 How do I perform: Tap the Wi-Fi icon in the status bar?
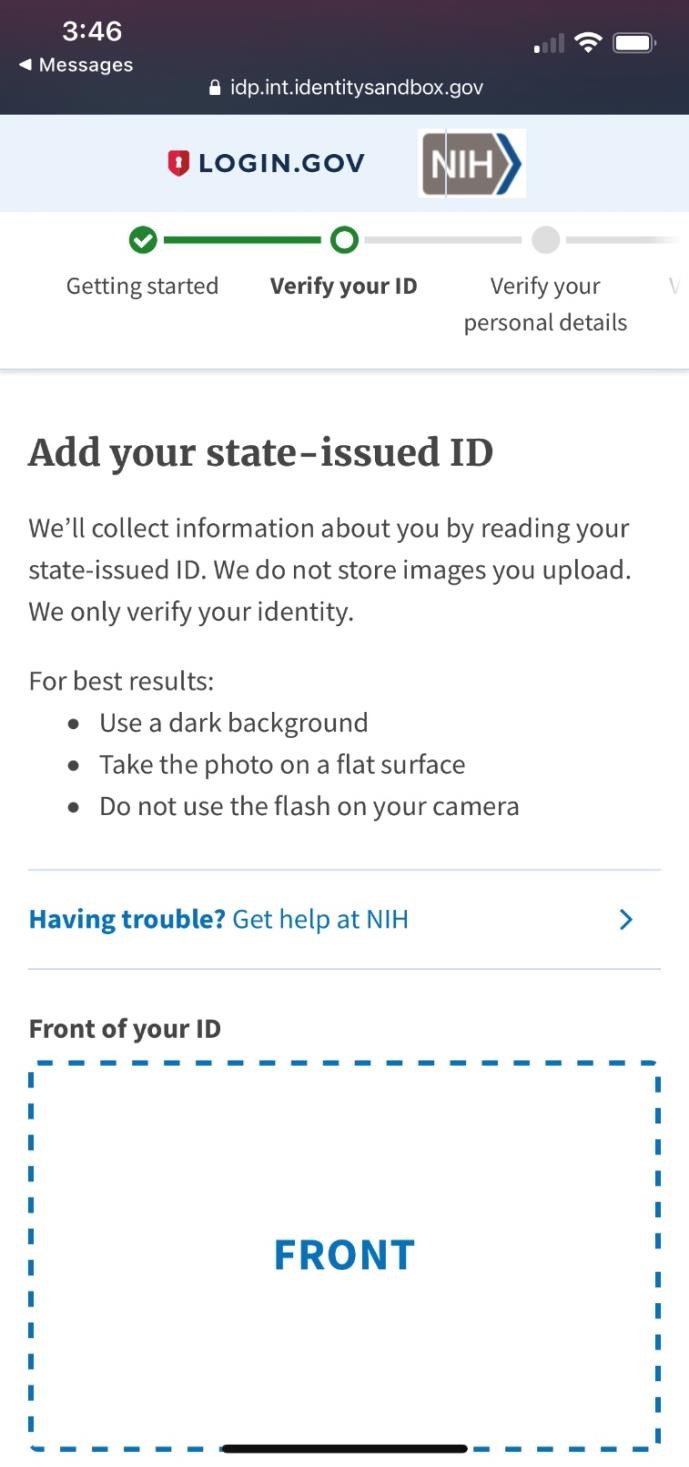click(587, 41)
